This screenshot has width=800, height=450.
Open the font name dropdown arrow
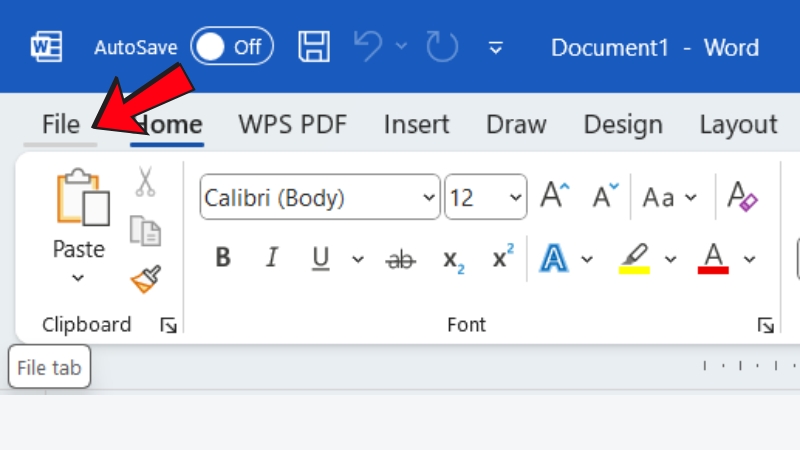click(x=429, y=197)
